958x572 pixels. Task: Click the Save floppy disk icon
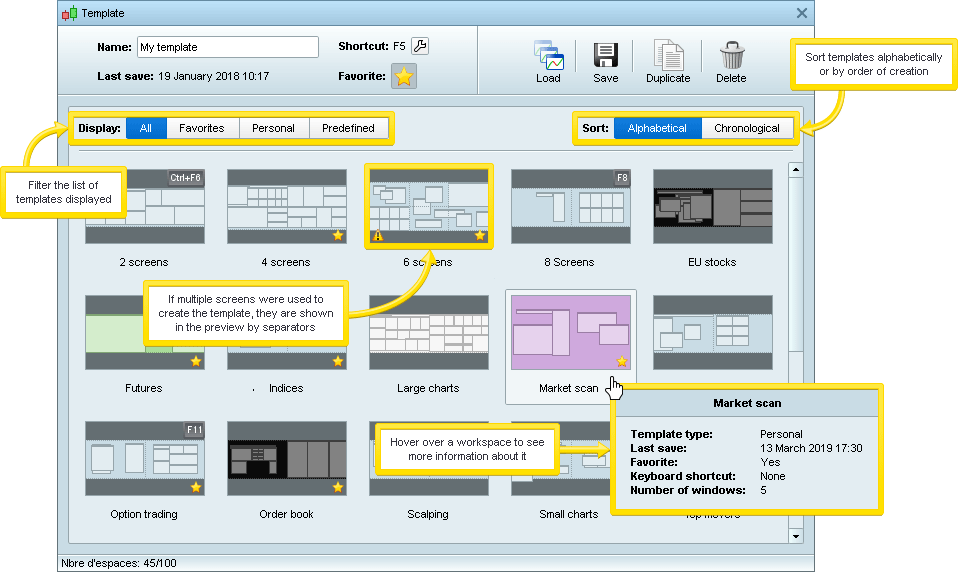605,56
